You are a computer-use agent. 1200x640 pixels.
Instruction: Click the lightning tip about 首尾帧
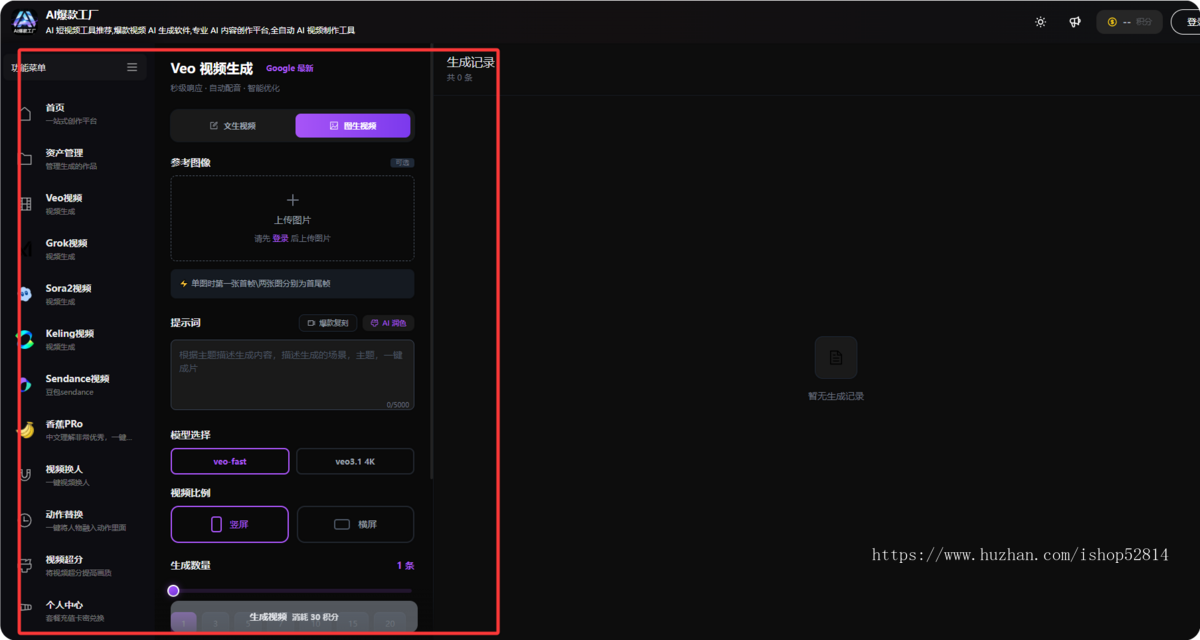tap(292, 283)
